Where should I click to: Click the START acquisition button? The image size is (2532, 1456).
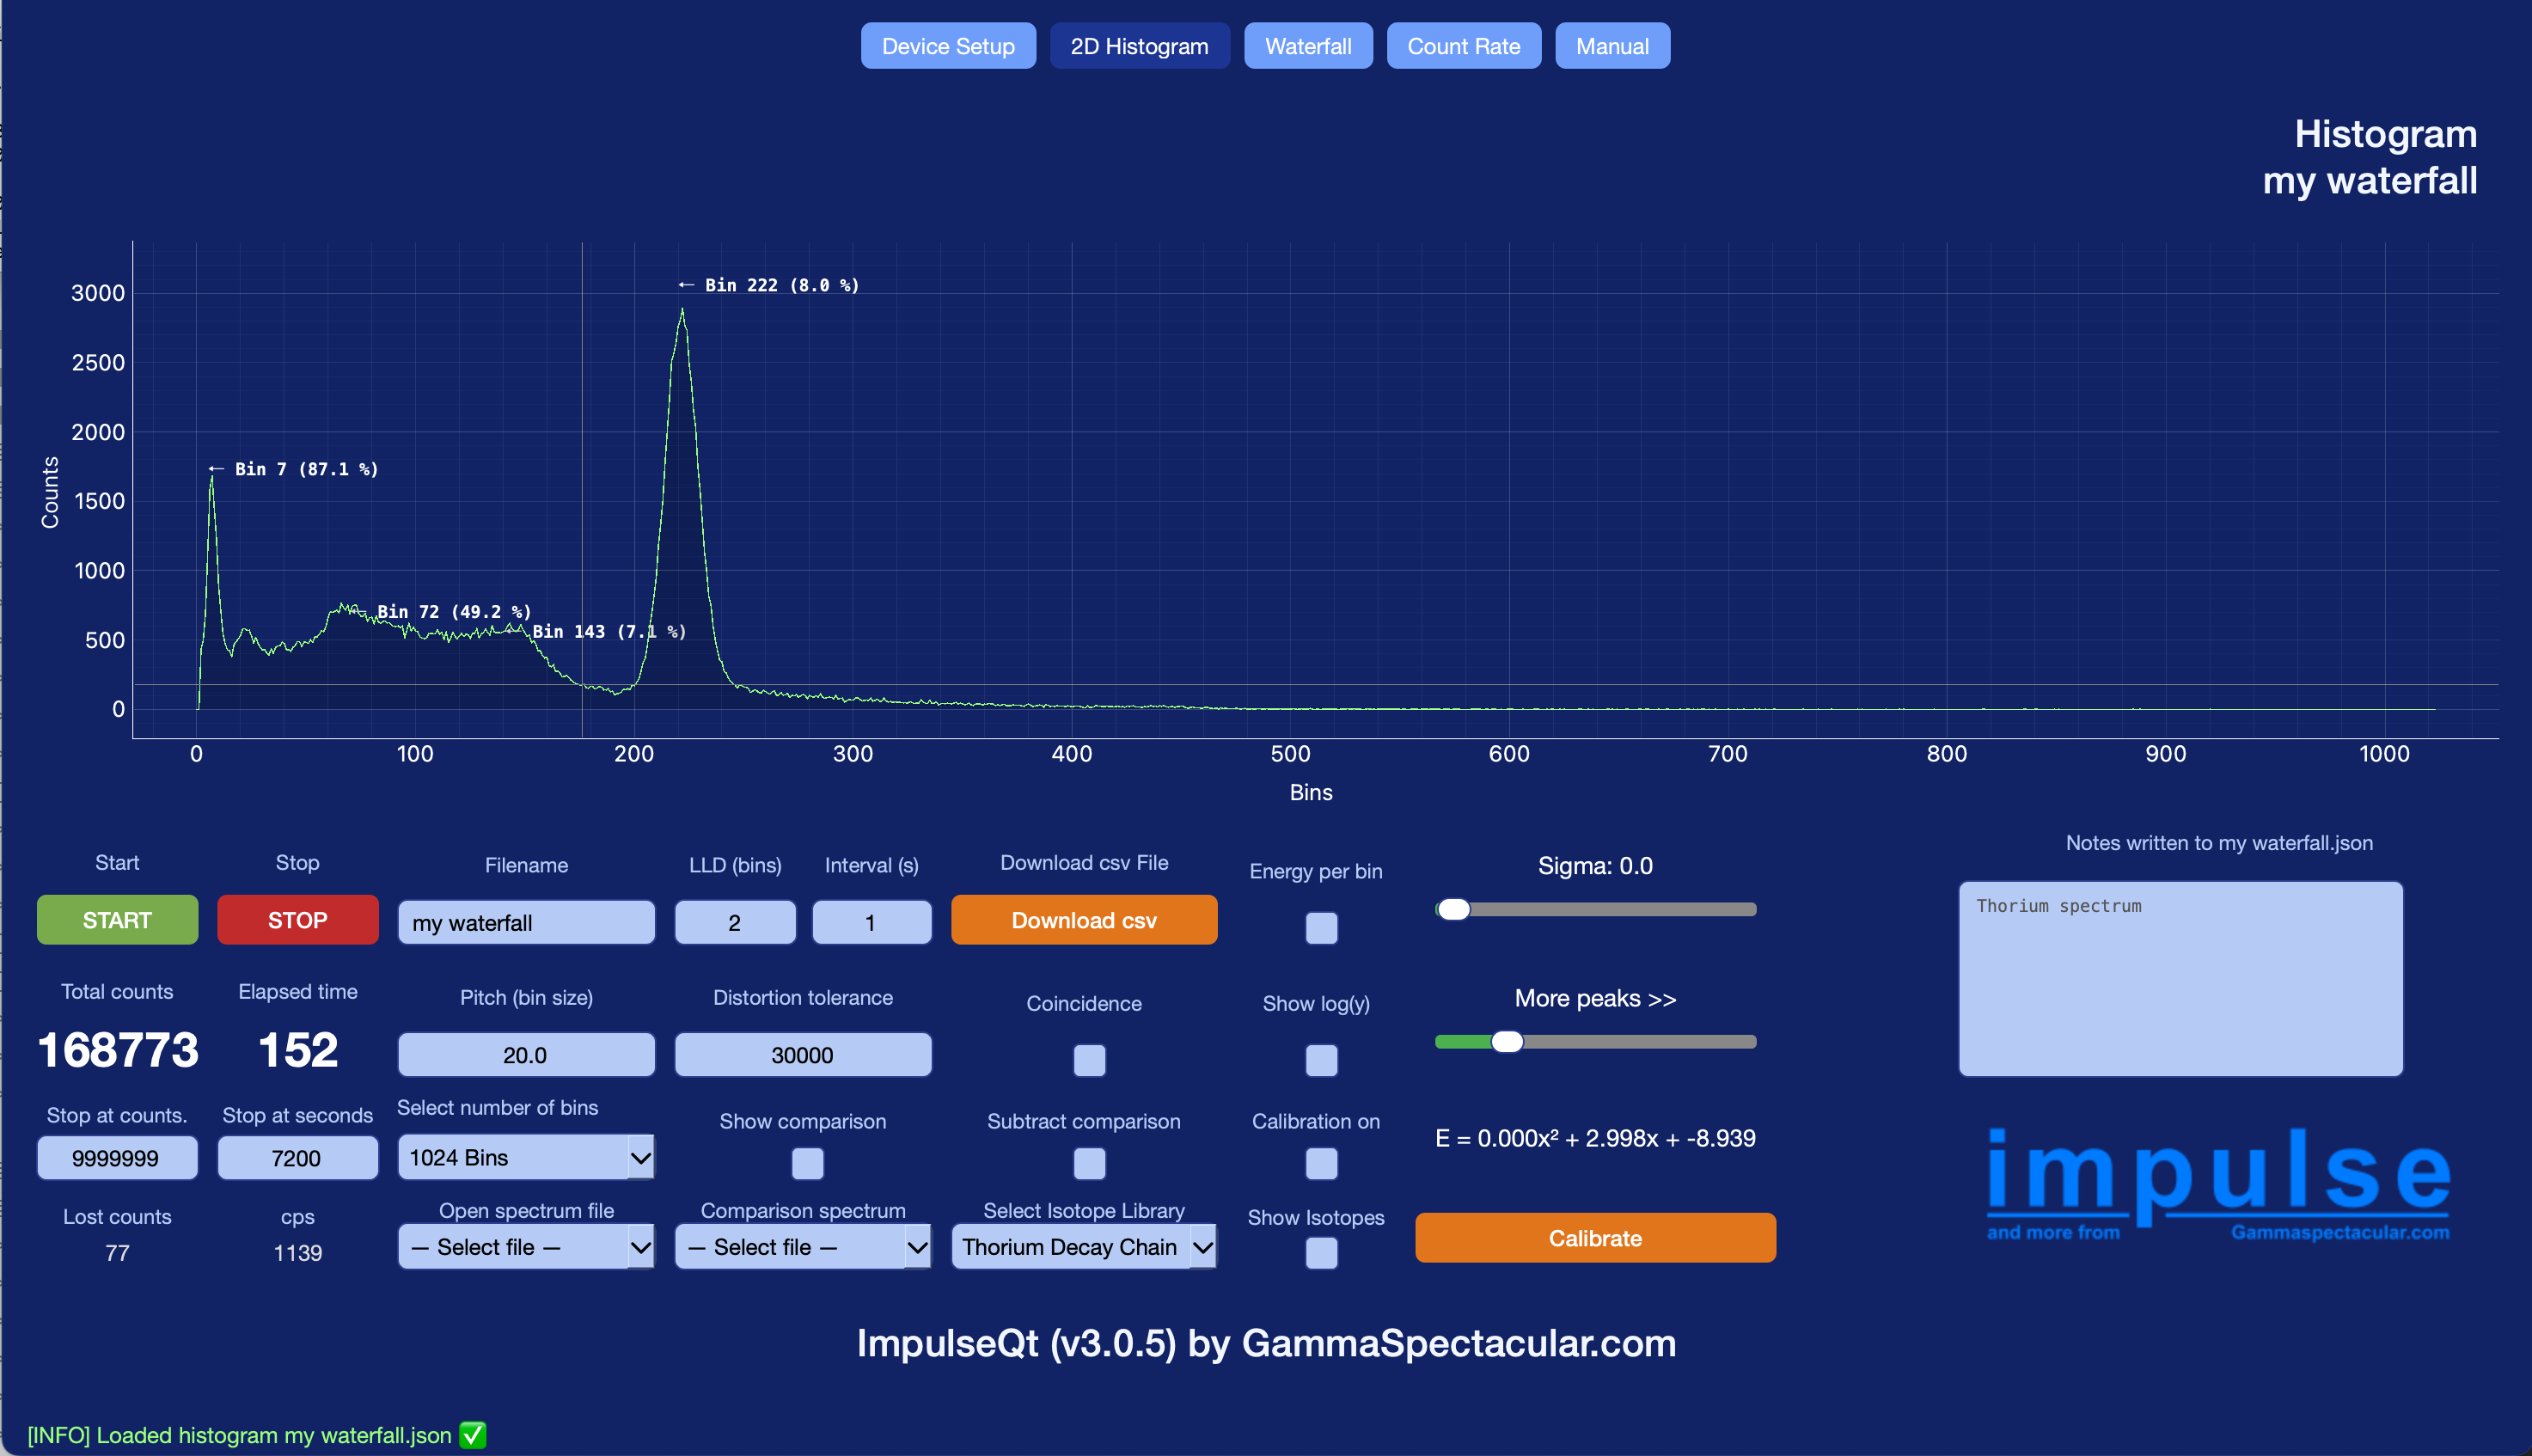(117, 919)
